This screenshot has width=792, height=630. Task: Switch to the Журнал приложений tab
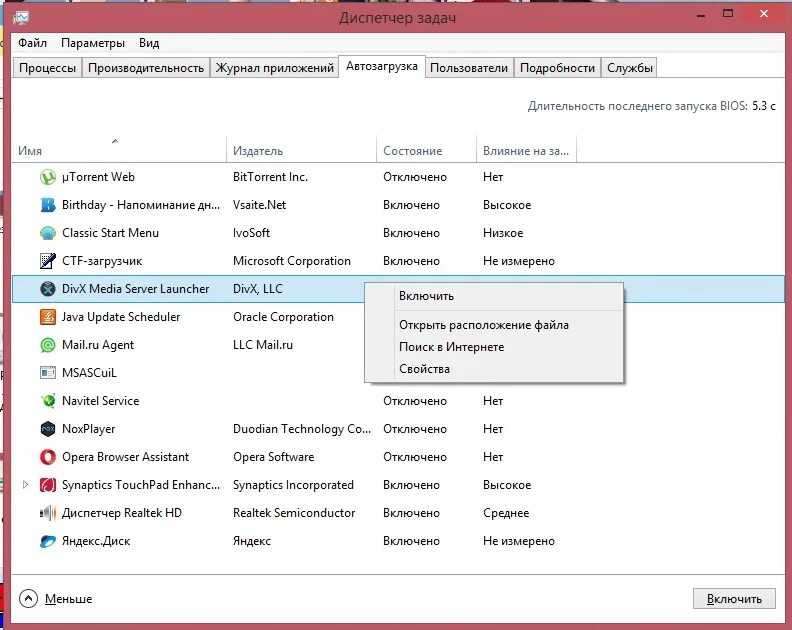[x=275, y=68]
